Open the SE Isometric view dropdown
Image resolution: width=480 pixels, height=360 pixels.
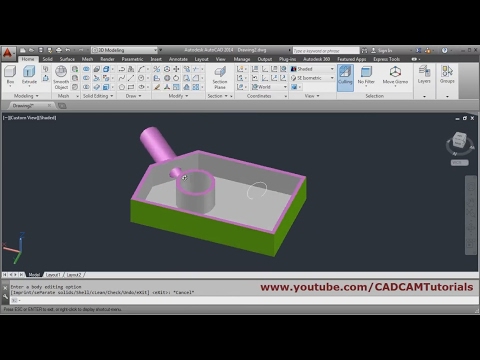point(312,78)
